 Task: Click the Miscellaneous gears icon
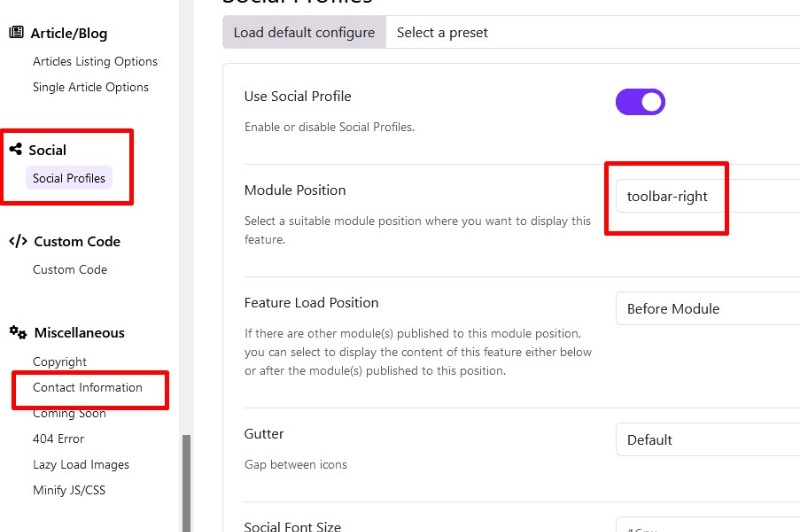click(17, 332)
